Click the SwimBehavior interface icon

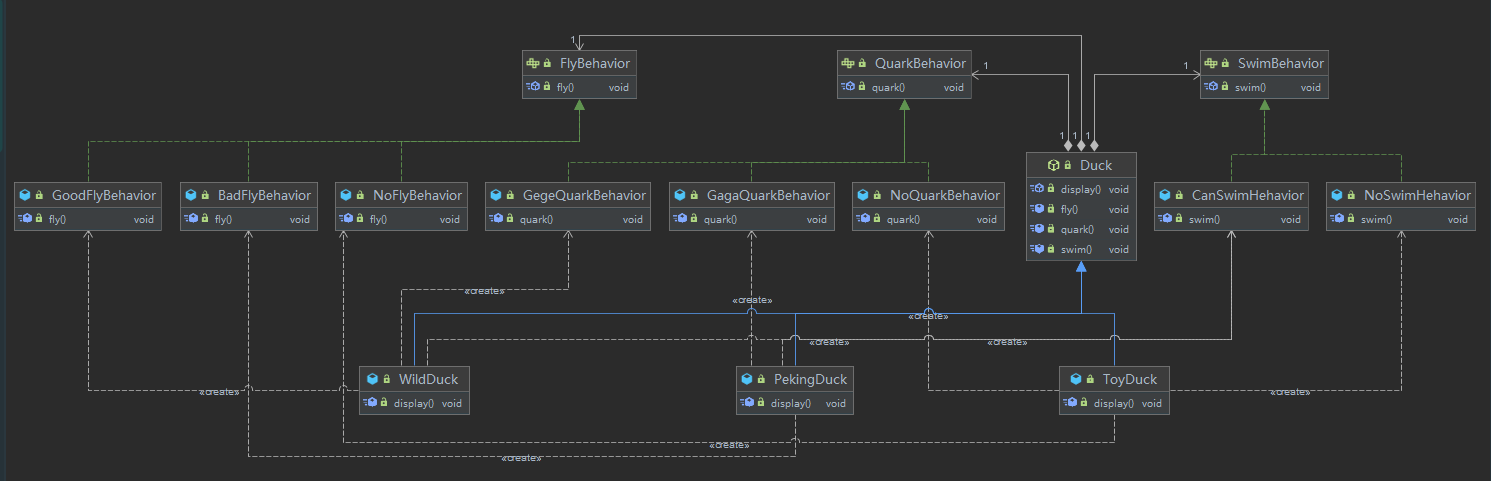tap(1210, 63)
